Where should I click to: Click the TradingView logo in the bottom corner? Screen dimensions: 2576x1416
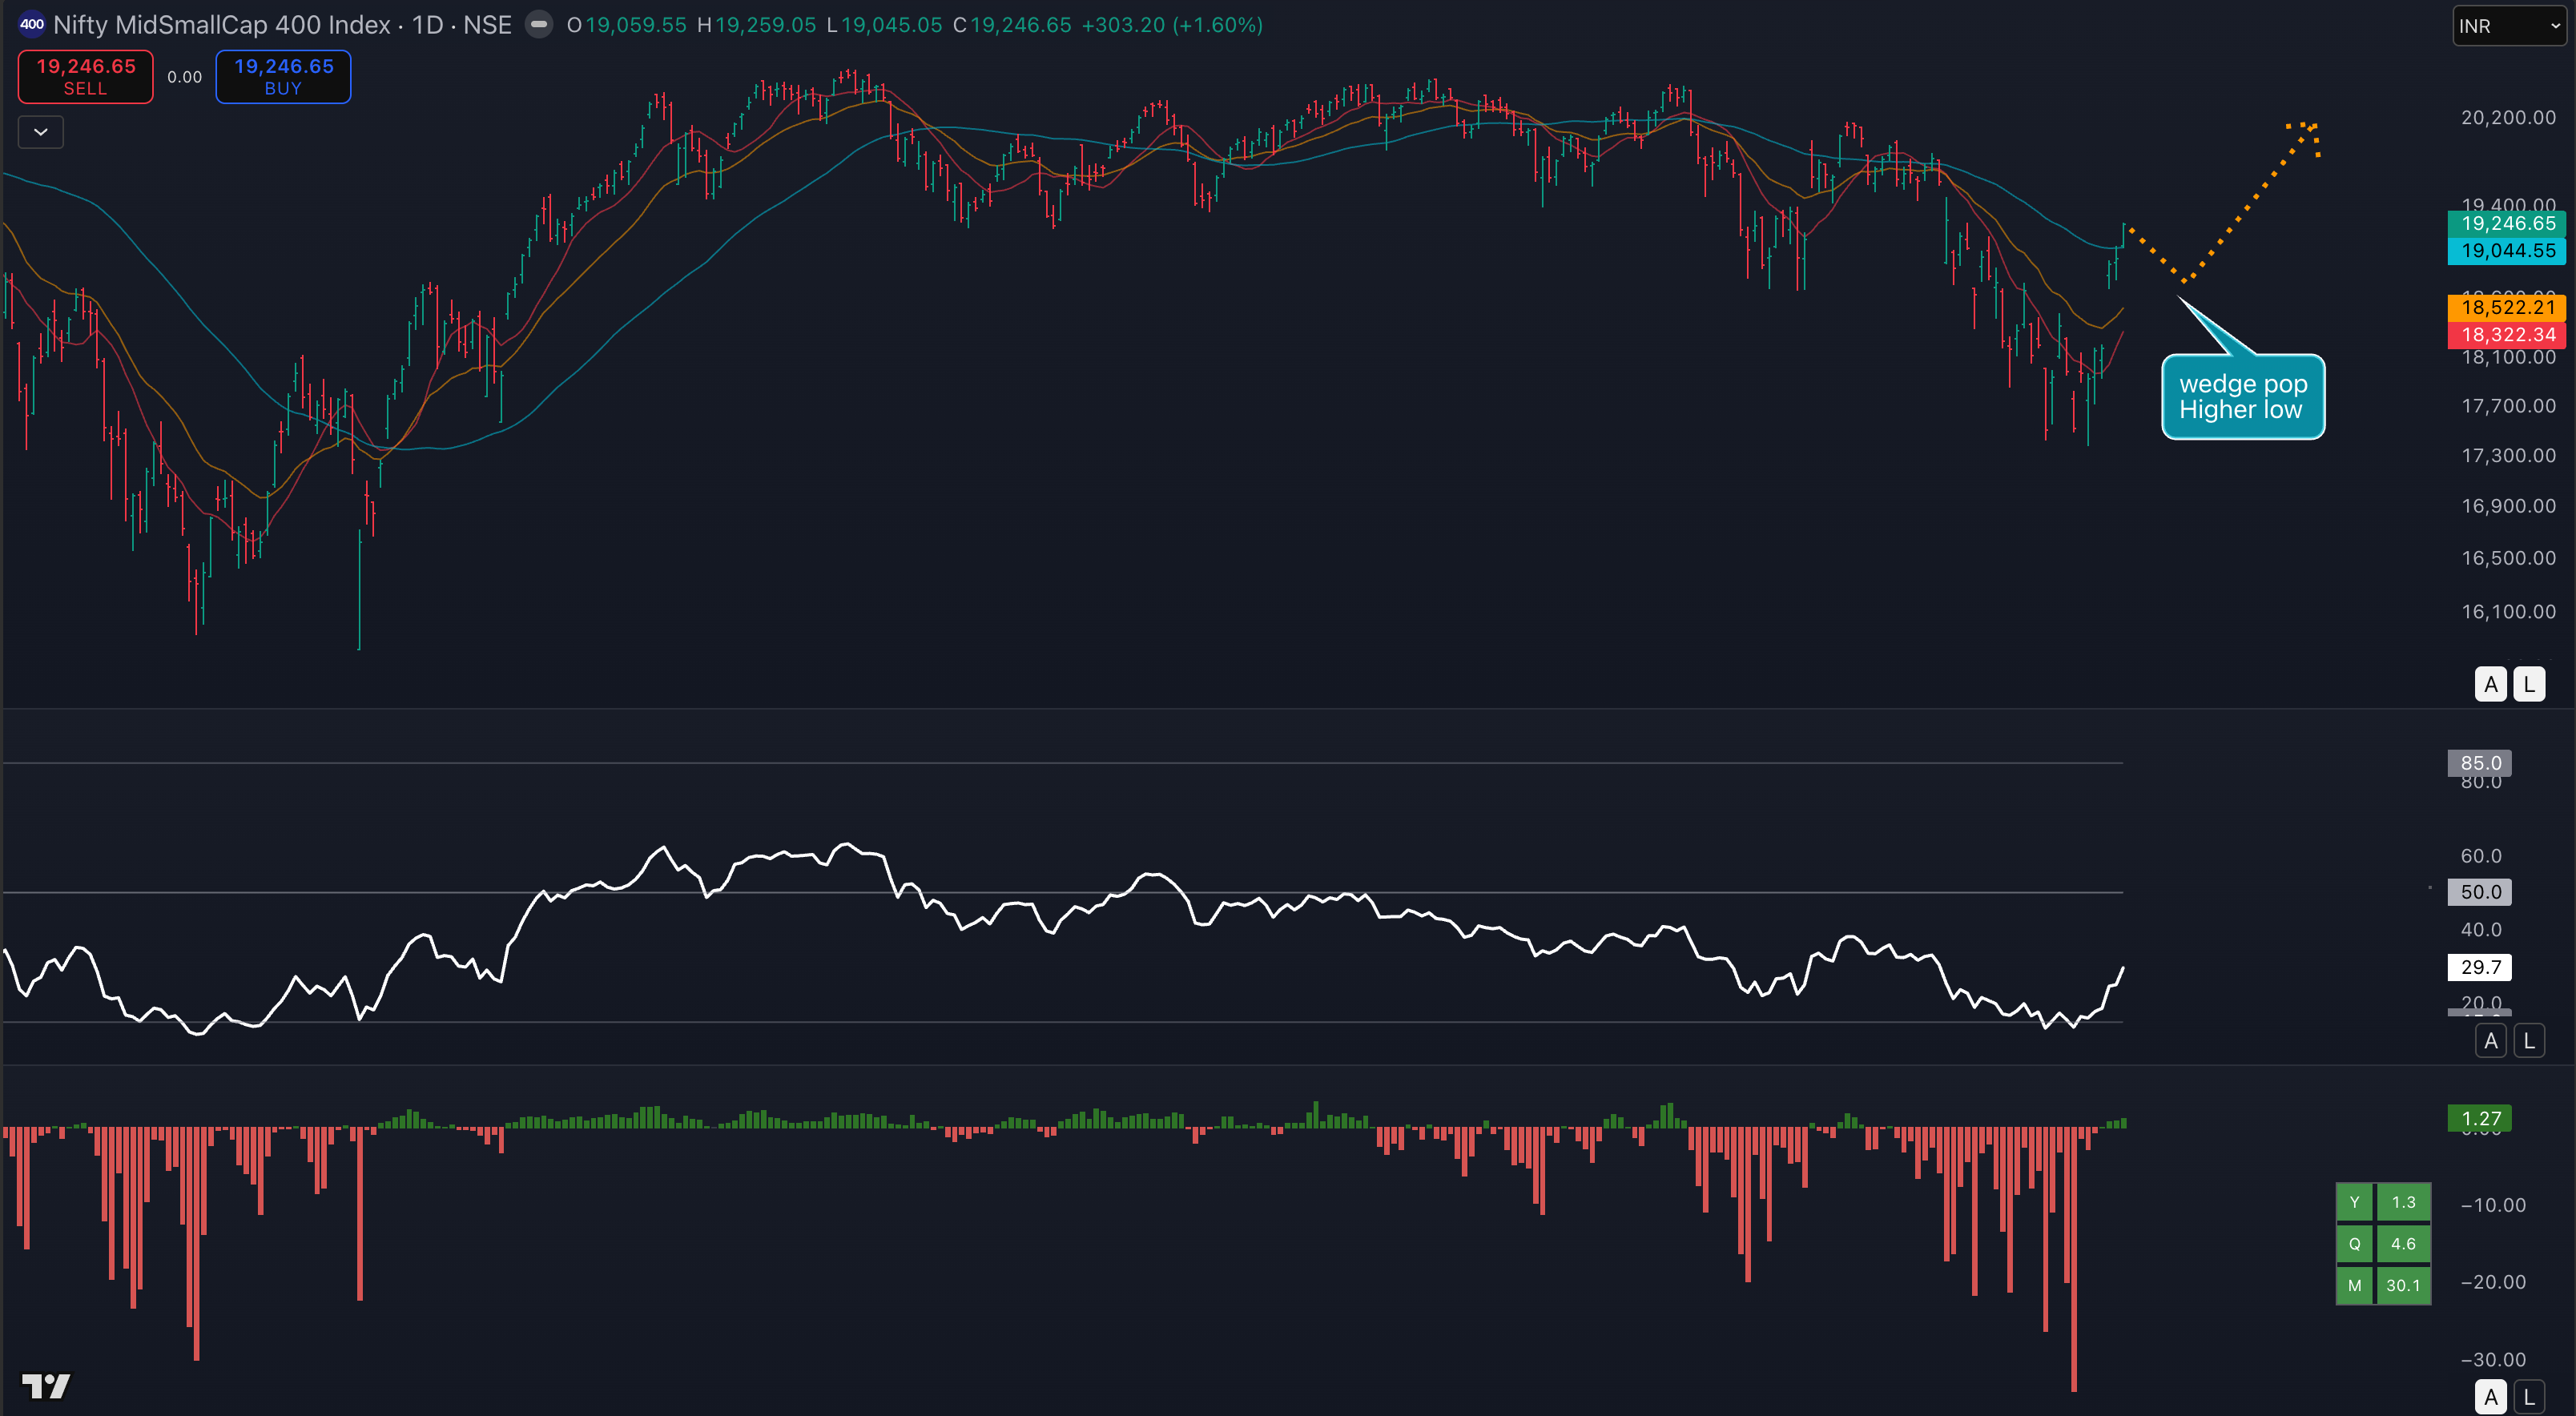46,1386
